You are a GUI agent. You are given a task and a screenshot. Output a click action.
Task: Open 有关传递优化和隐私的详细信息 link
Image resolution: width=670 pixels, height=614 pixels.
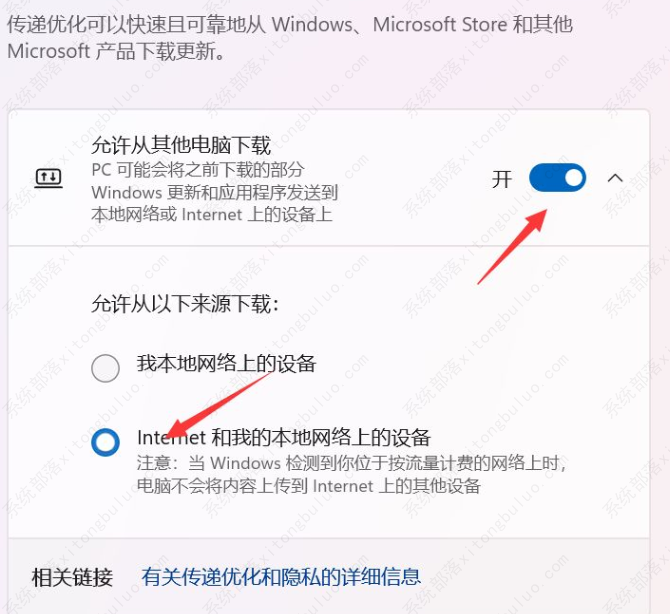[x=281, y=577]
